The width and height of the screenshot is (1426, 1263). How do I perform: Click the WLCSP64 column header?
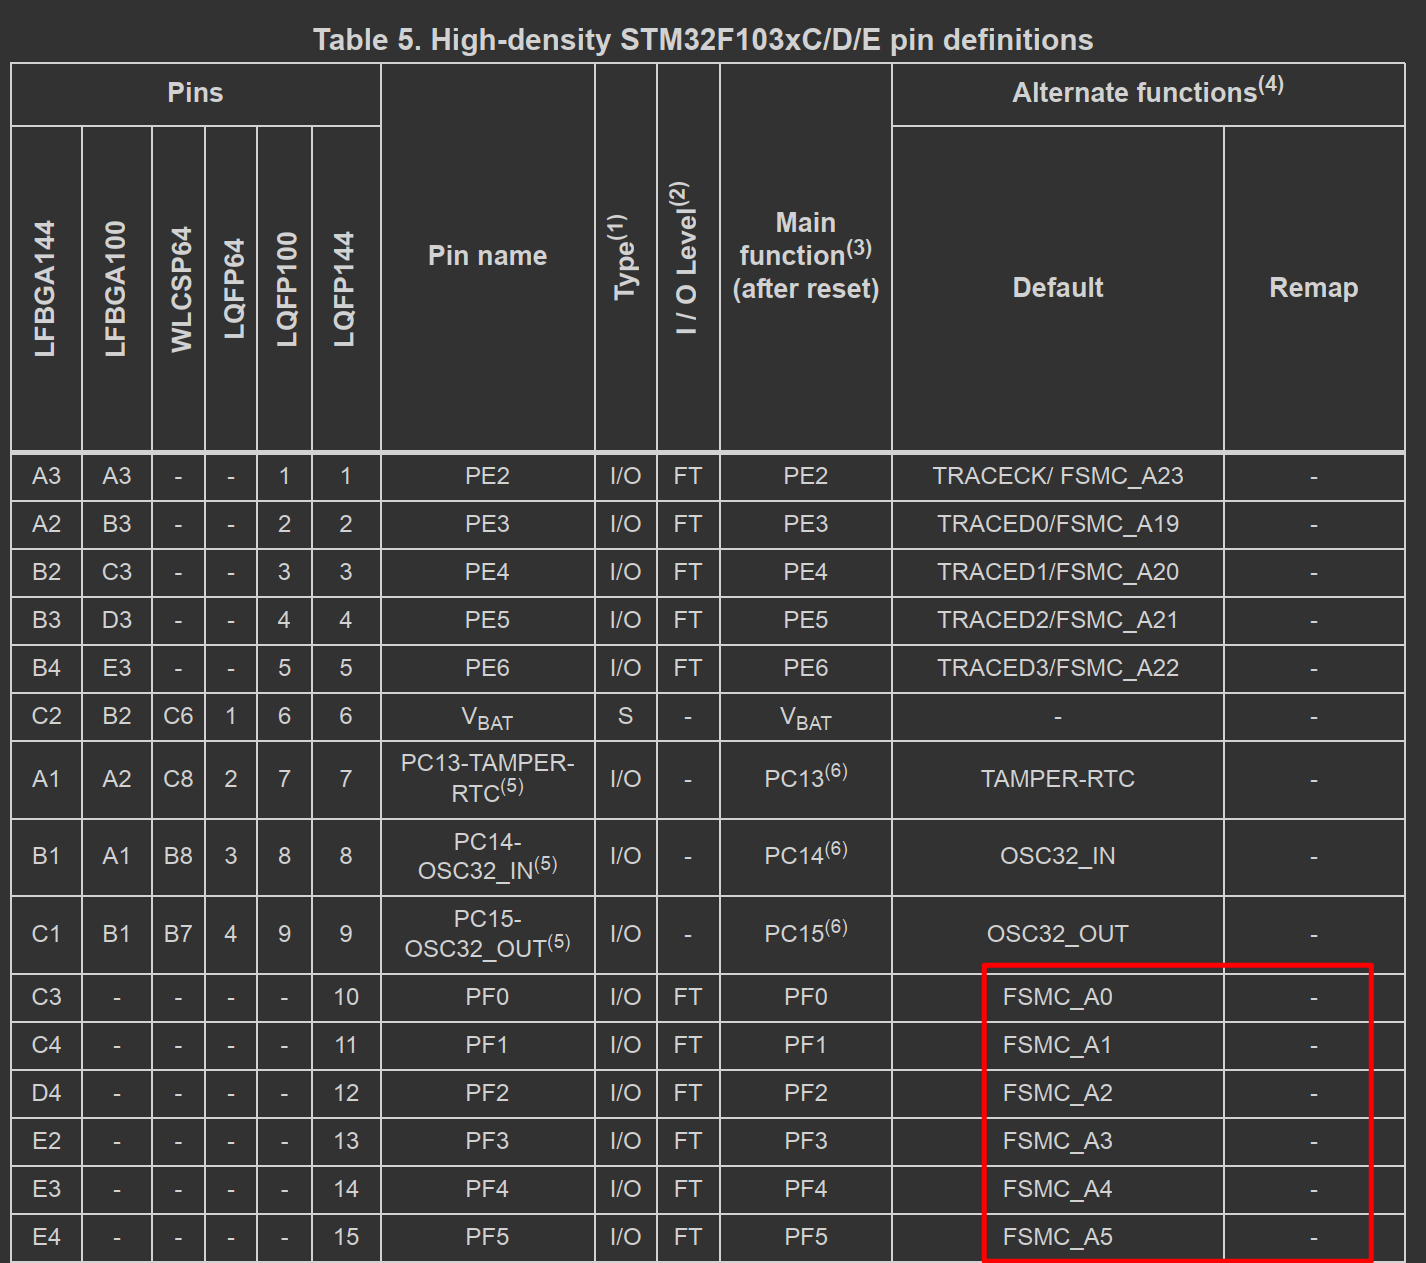(x=180, y=289)
